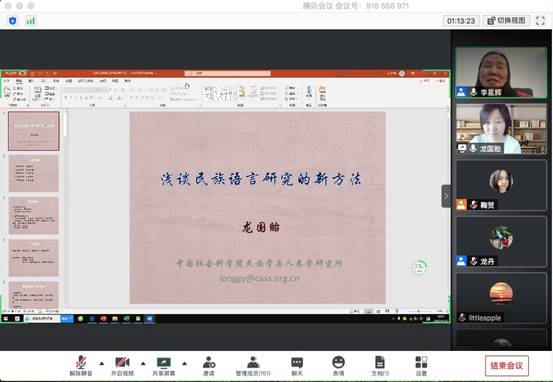Open the documents (文档) panel
Viewport: 553px width, 382px height.
[x=380, y=366]
